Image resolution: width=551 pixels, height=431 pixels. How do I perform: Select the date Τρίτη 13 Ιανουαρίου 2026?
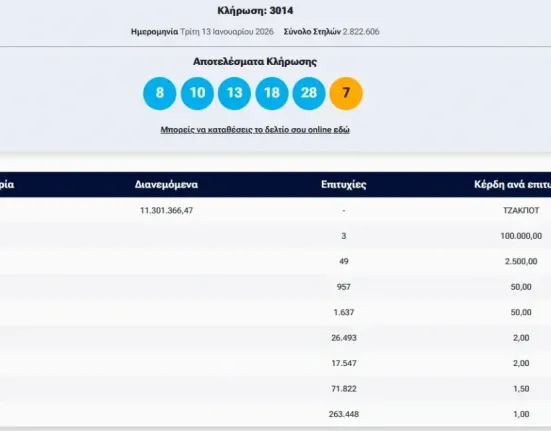coord(227,32)
